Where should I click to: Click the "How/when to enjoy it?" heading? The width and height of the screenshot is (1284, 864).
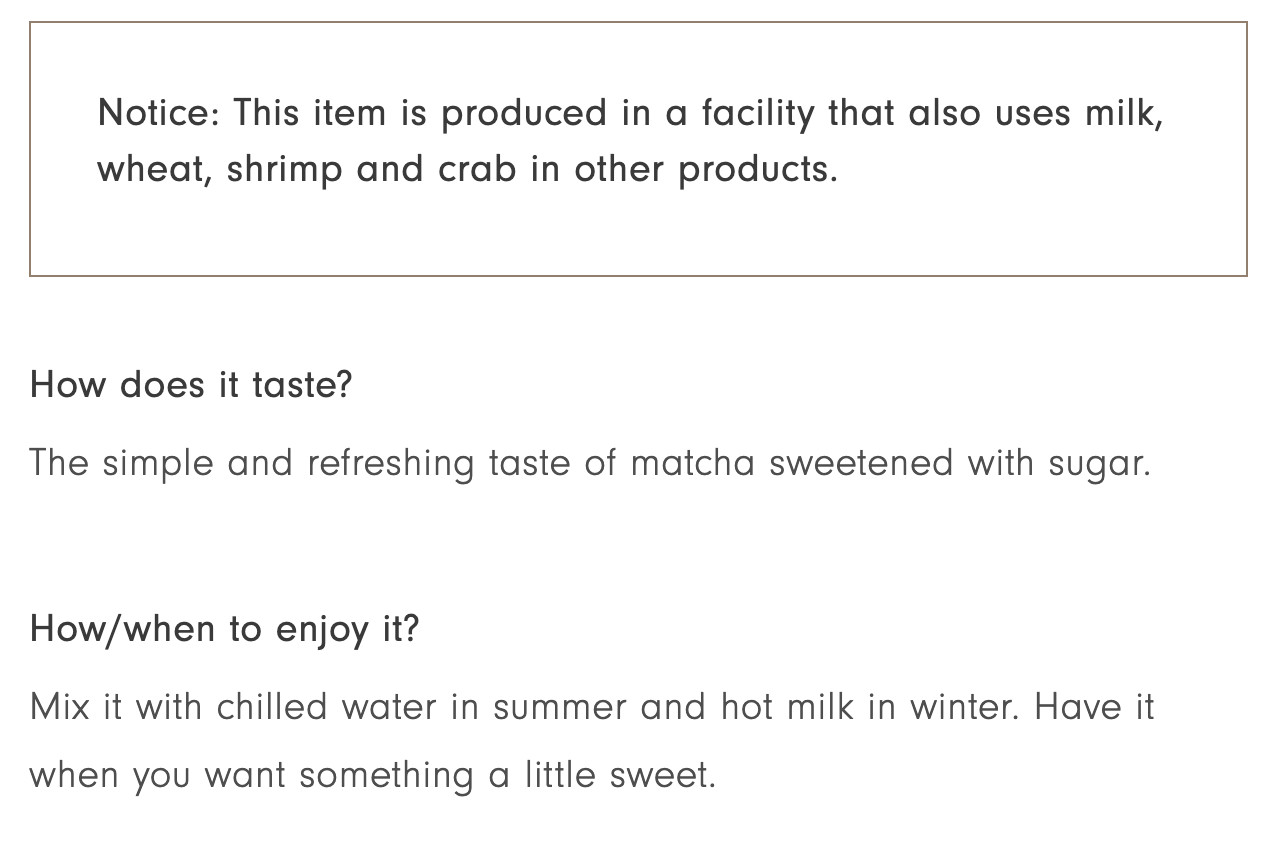[x=224, y=629]
